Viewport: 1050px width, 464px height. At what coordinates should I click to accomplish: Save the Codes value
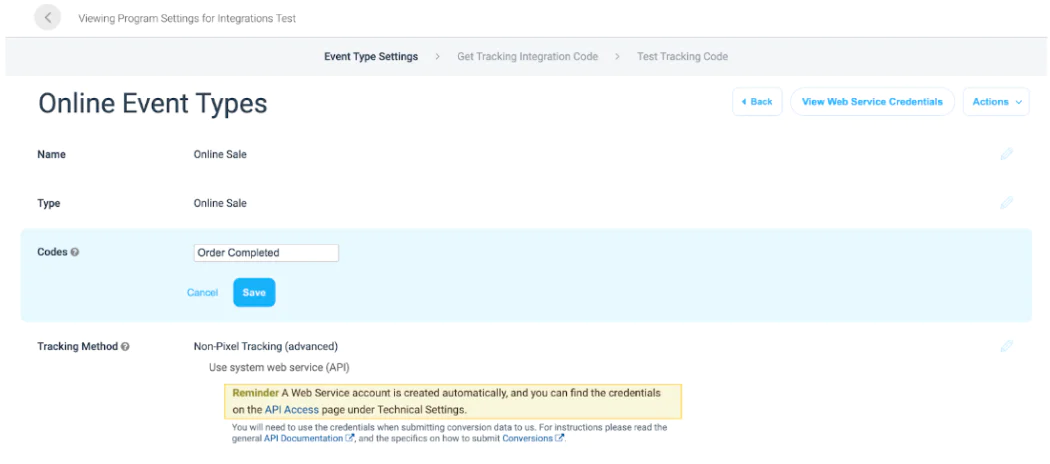(254, 292)
